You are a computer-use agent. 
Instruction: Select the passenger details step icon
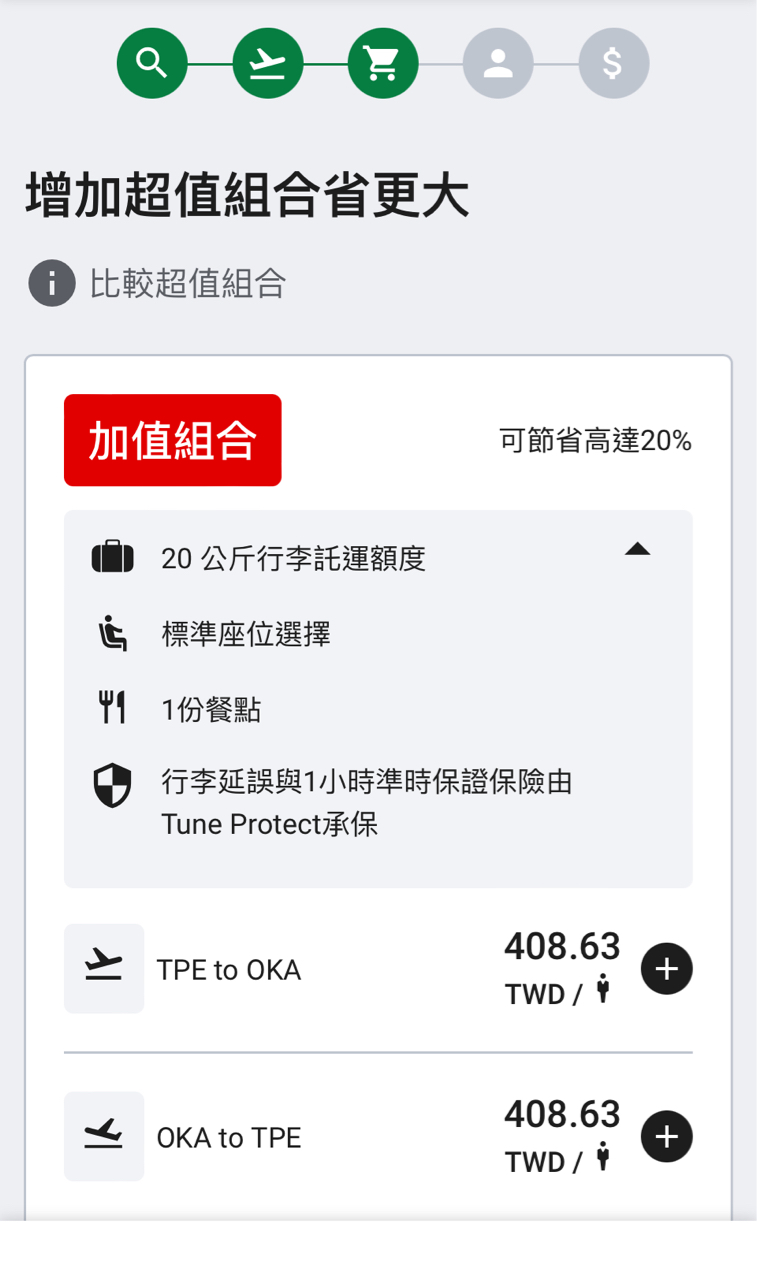coord(498,63)
